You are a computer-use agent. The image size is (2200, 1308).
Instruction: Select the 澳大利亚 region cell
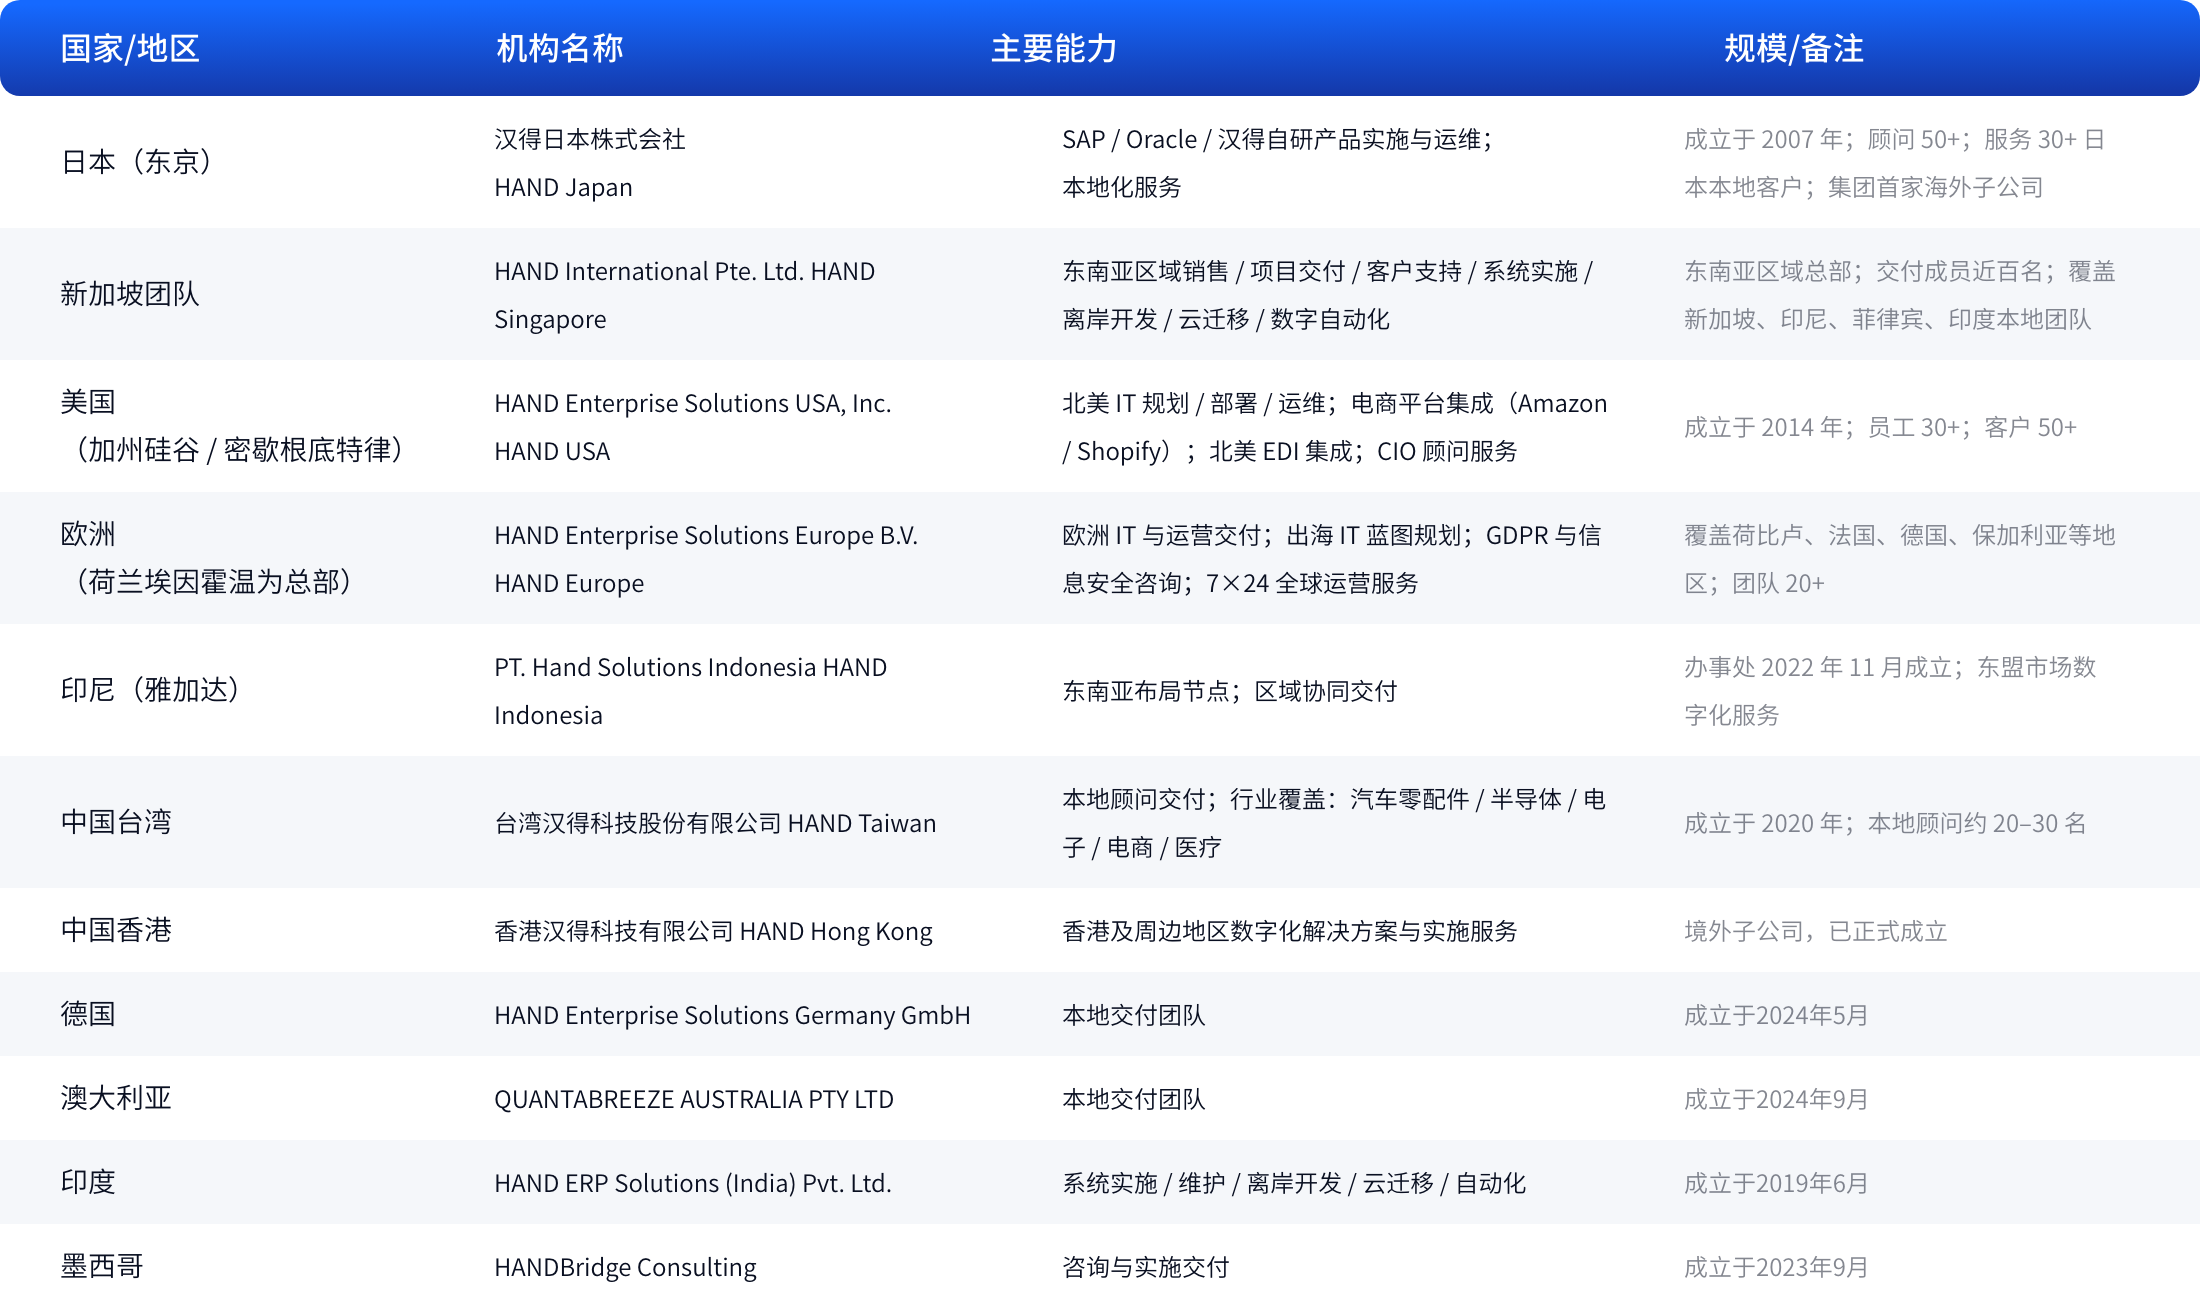click(x=116, y=1098)
